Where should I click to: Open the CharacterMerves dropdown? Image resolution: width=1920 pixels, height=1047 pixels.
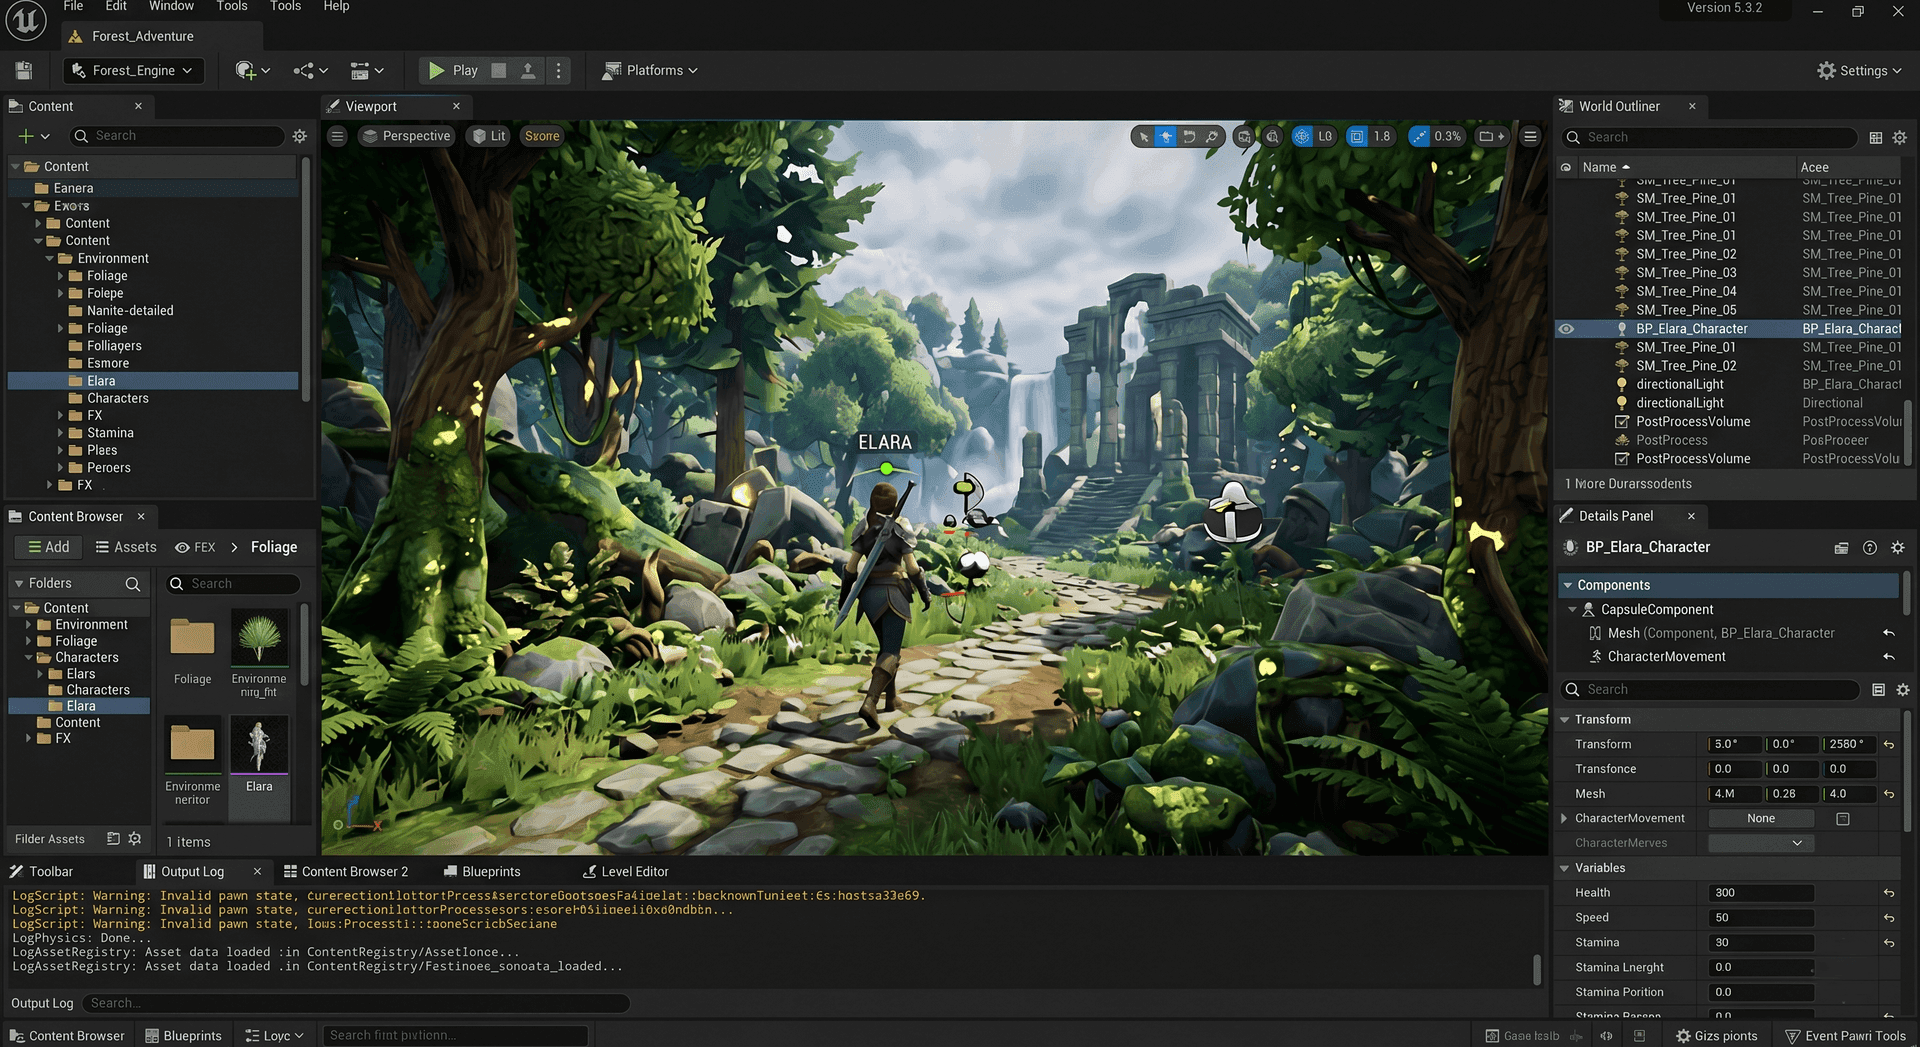tap(1760, 843)
